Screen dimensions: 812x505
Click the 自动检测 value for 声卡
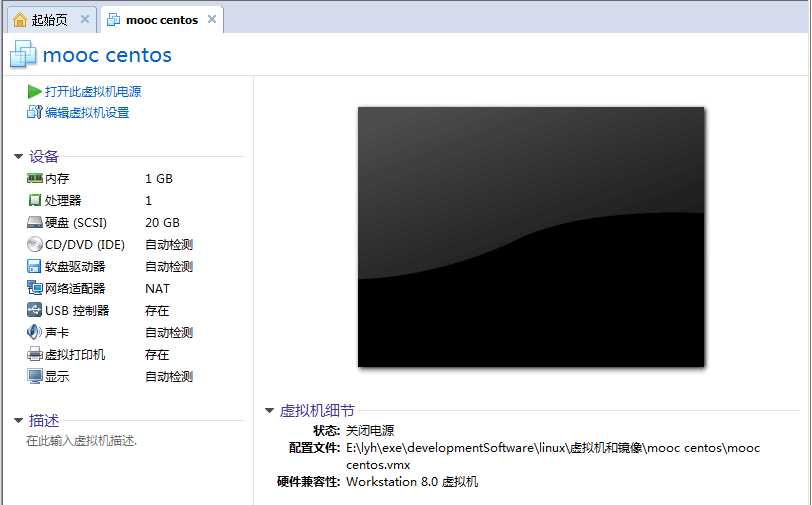click(x=169, y=333)
